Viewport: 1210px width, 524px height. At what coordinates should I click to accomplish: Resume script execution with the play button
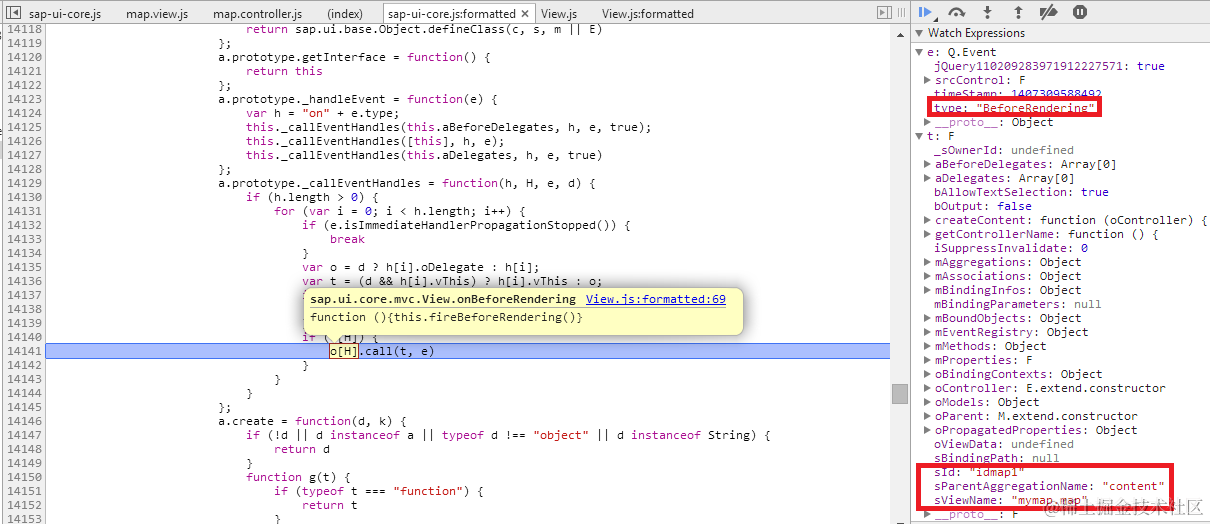click(925, 13)
